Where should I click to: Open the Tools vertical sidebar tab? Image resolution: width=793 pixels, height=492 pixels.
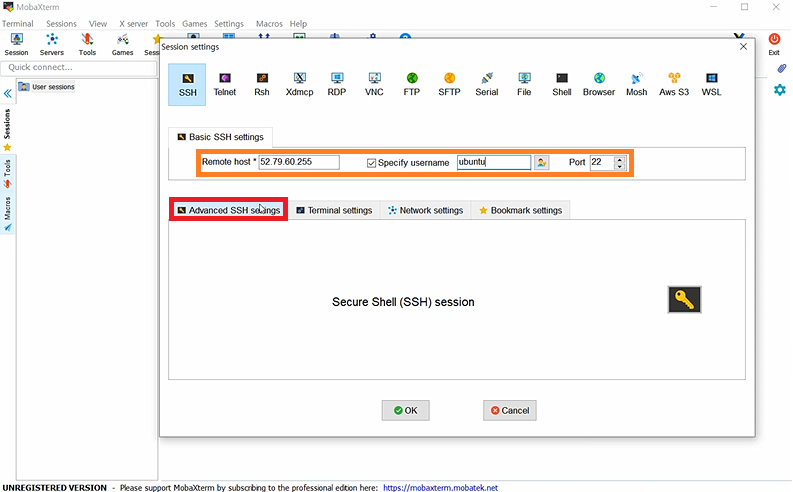(x=7, y=173)
